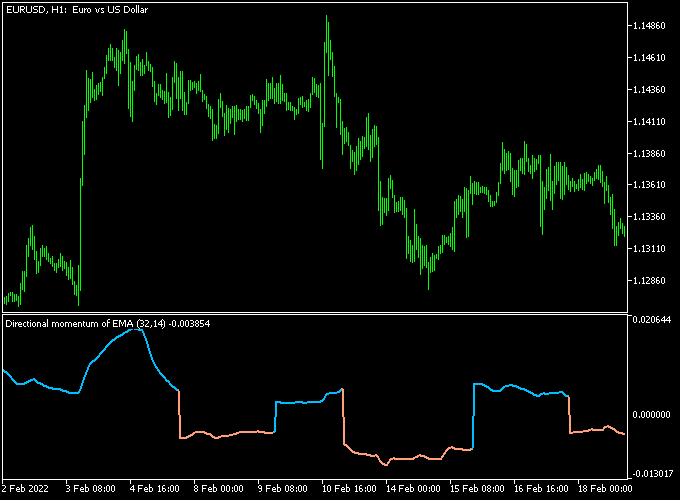Click the 10 Feb 16:00 time label
Screen dimensions: 680x500
pos(349,489)
